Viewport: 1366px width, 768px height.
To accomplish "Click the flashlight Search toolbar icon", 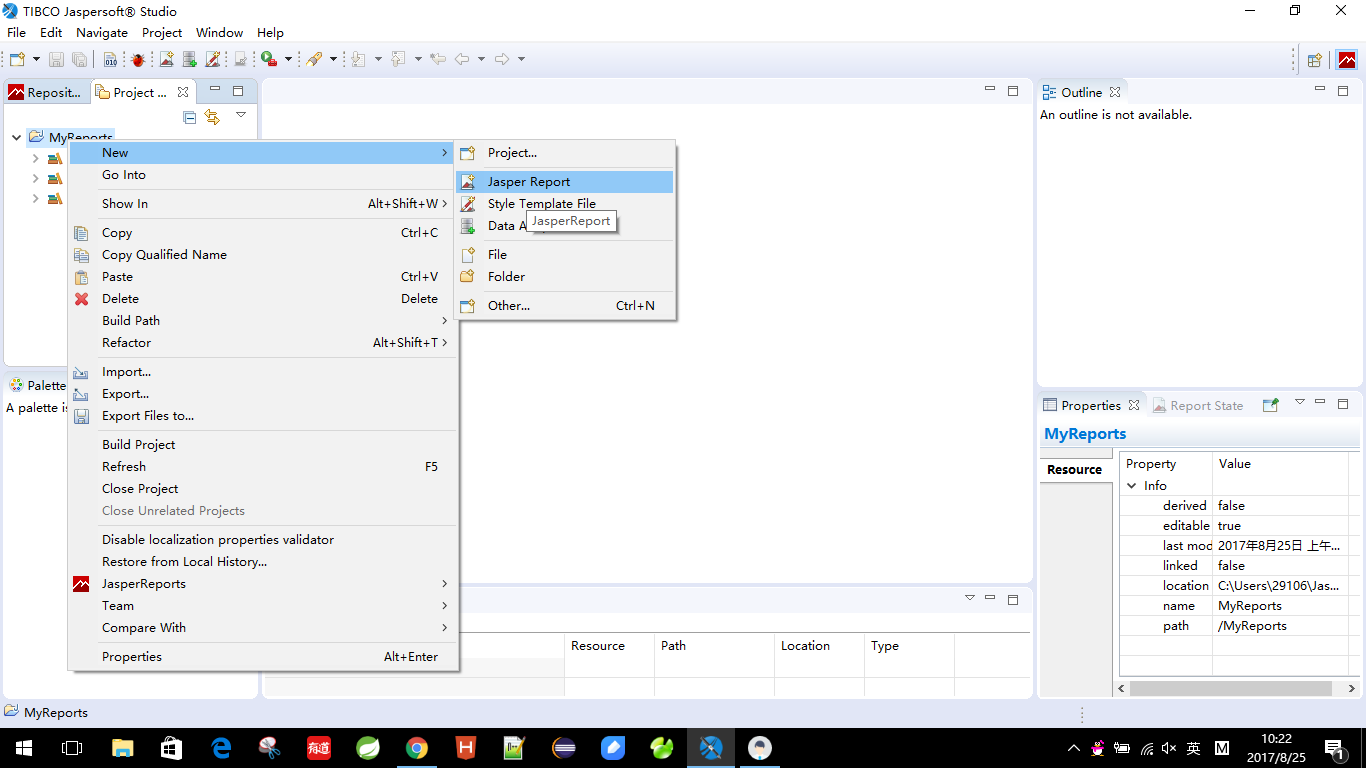I will click(314, 59).
